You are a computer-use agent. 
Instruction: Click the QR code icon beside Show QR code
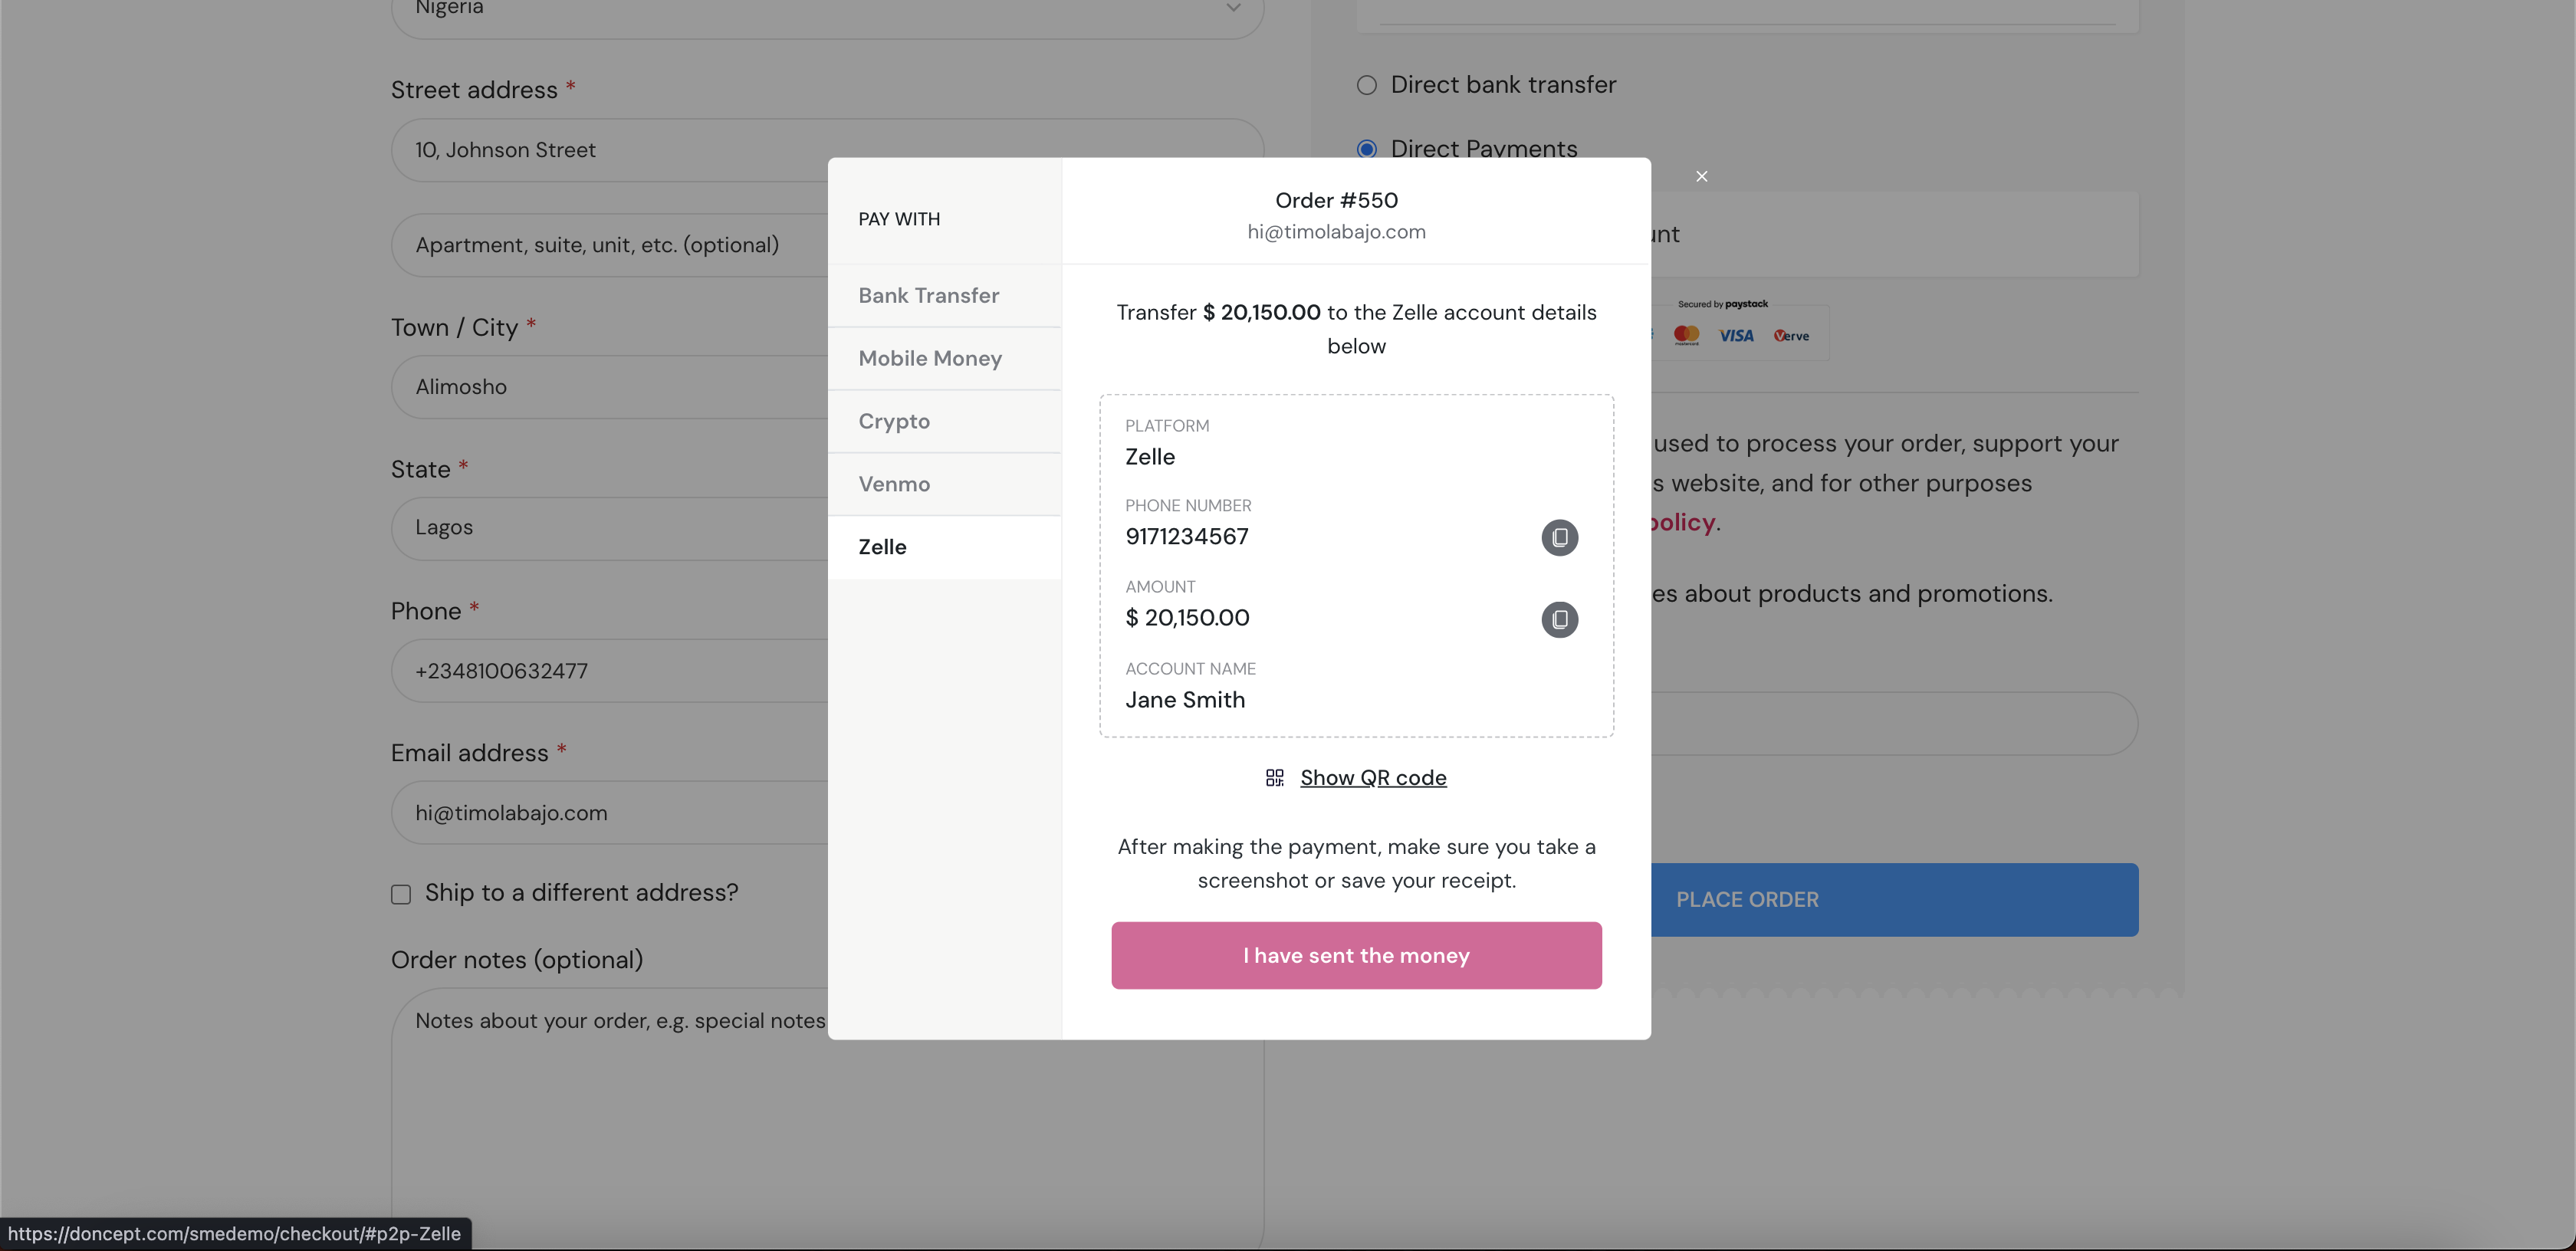coord(1274,777)
